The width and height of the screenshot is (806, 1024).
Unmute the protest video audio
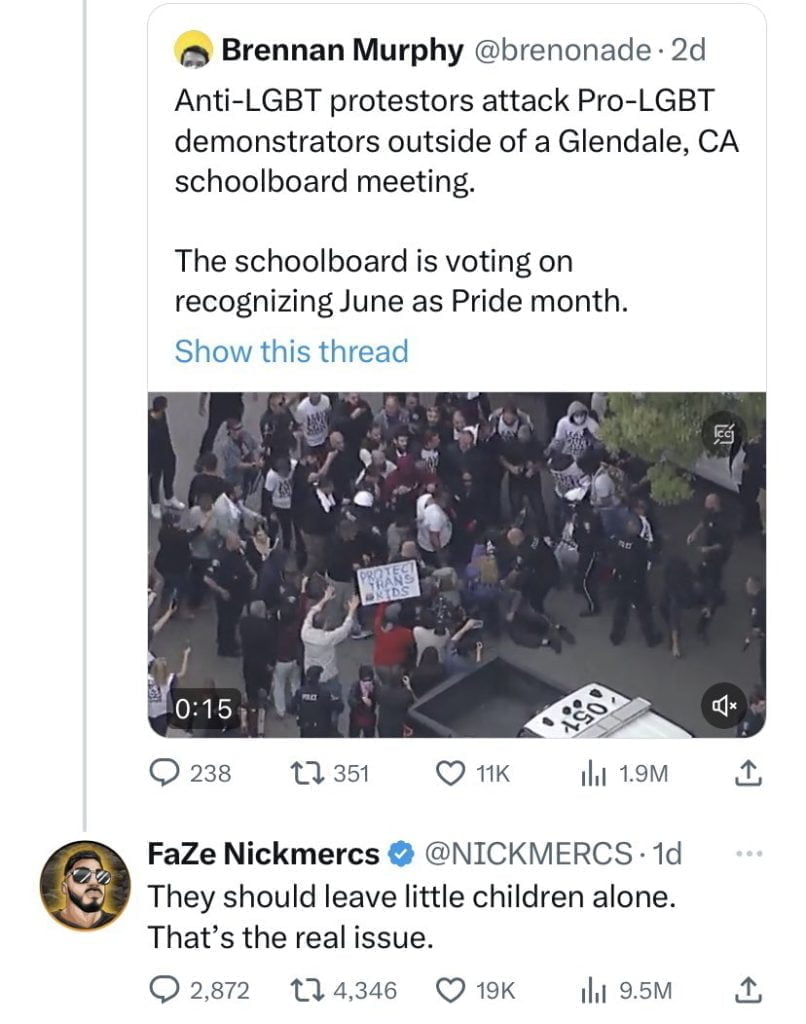click(724, 704)
